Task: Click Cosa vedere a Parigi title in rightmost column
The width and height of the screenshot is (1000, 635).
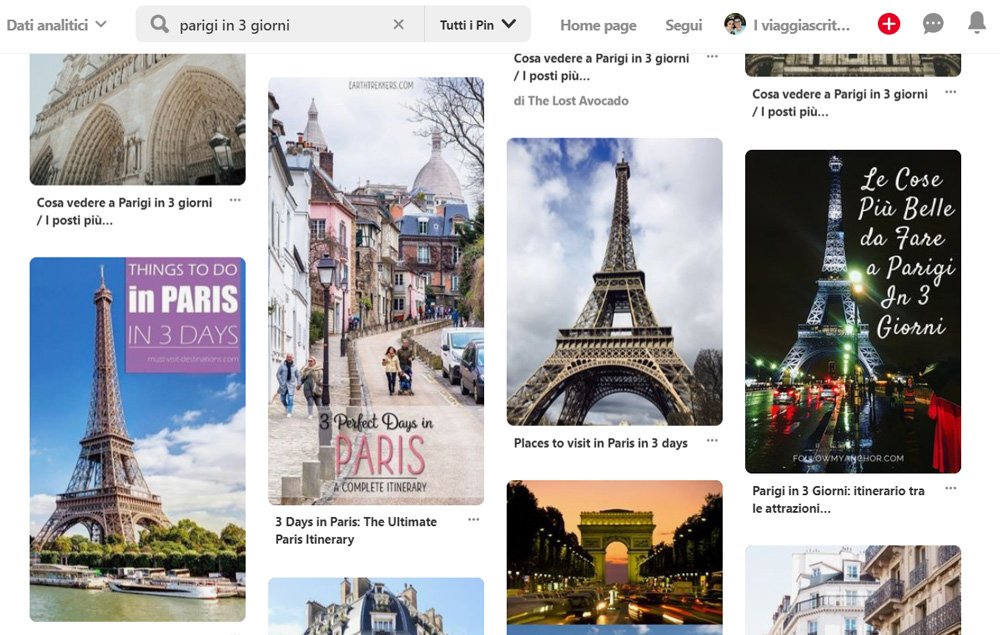Action: 840,103
